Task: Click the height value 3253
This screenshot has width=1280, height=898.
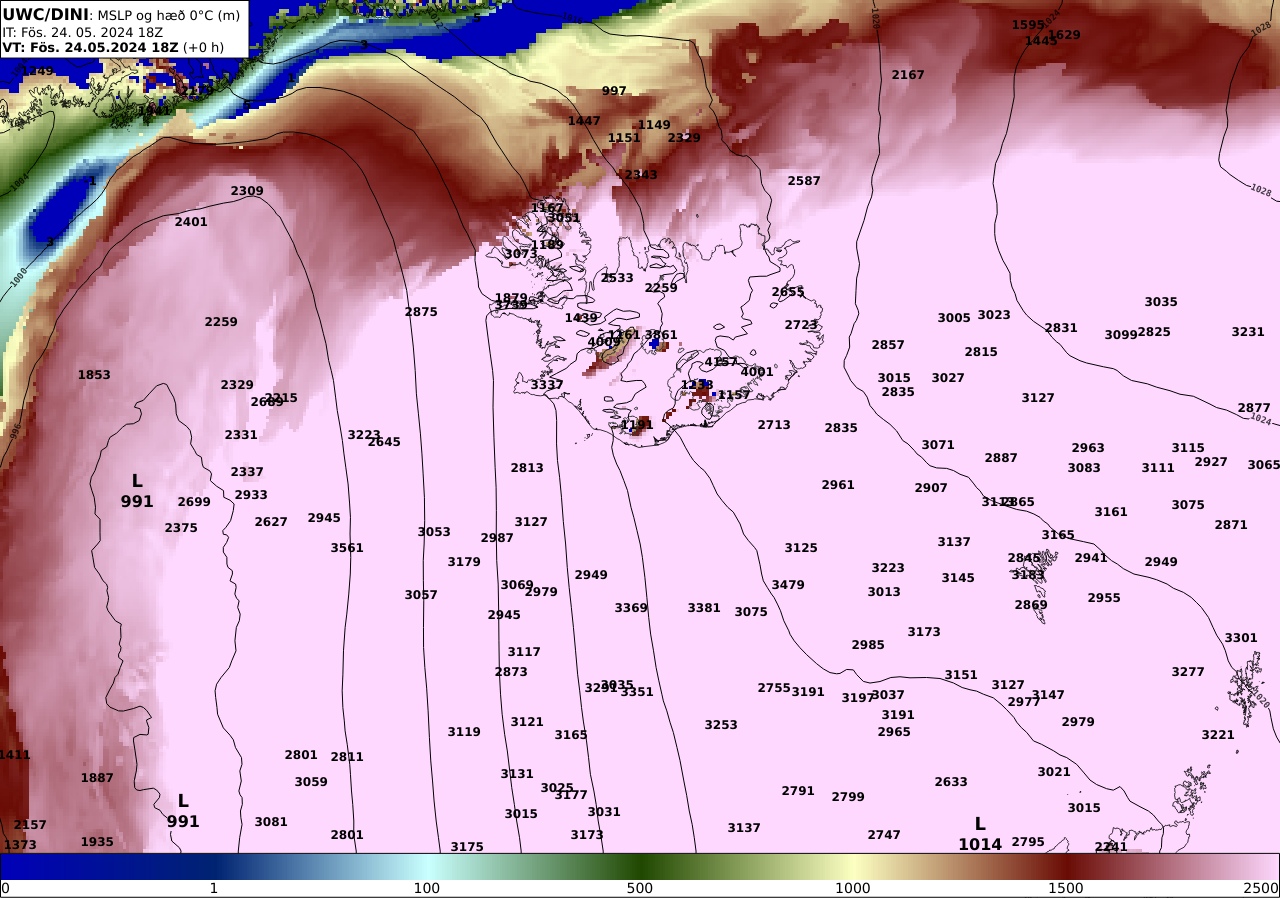Action: pos(721,725)
